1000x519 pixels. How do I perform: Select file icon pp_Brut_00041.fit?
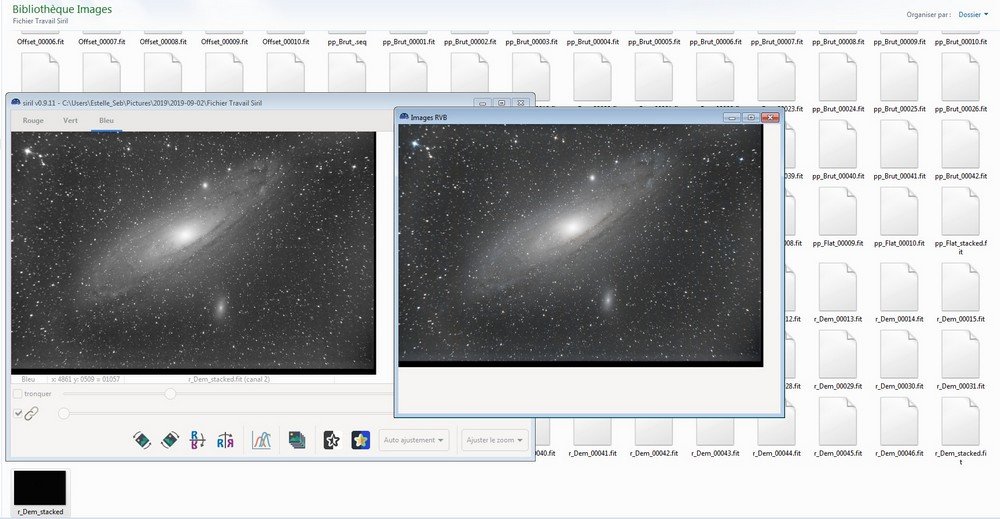click(x=899, y=144)
